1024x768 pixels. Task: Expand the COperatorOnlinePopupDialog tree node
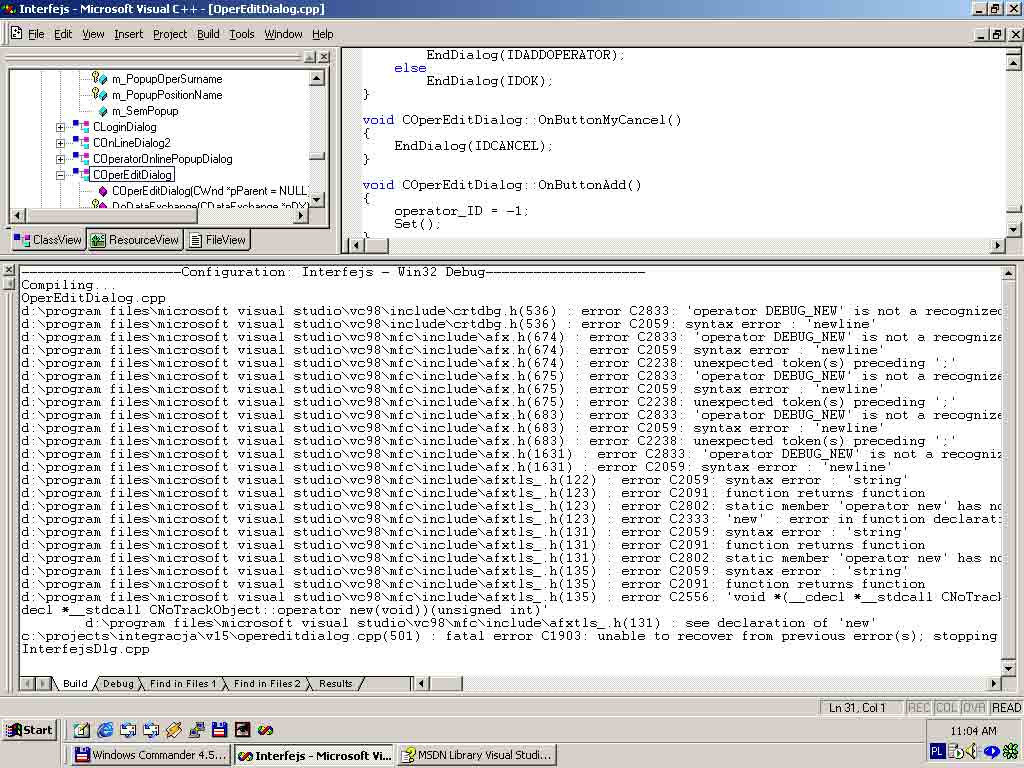click(60, 159)
